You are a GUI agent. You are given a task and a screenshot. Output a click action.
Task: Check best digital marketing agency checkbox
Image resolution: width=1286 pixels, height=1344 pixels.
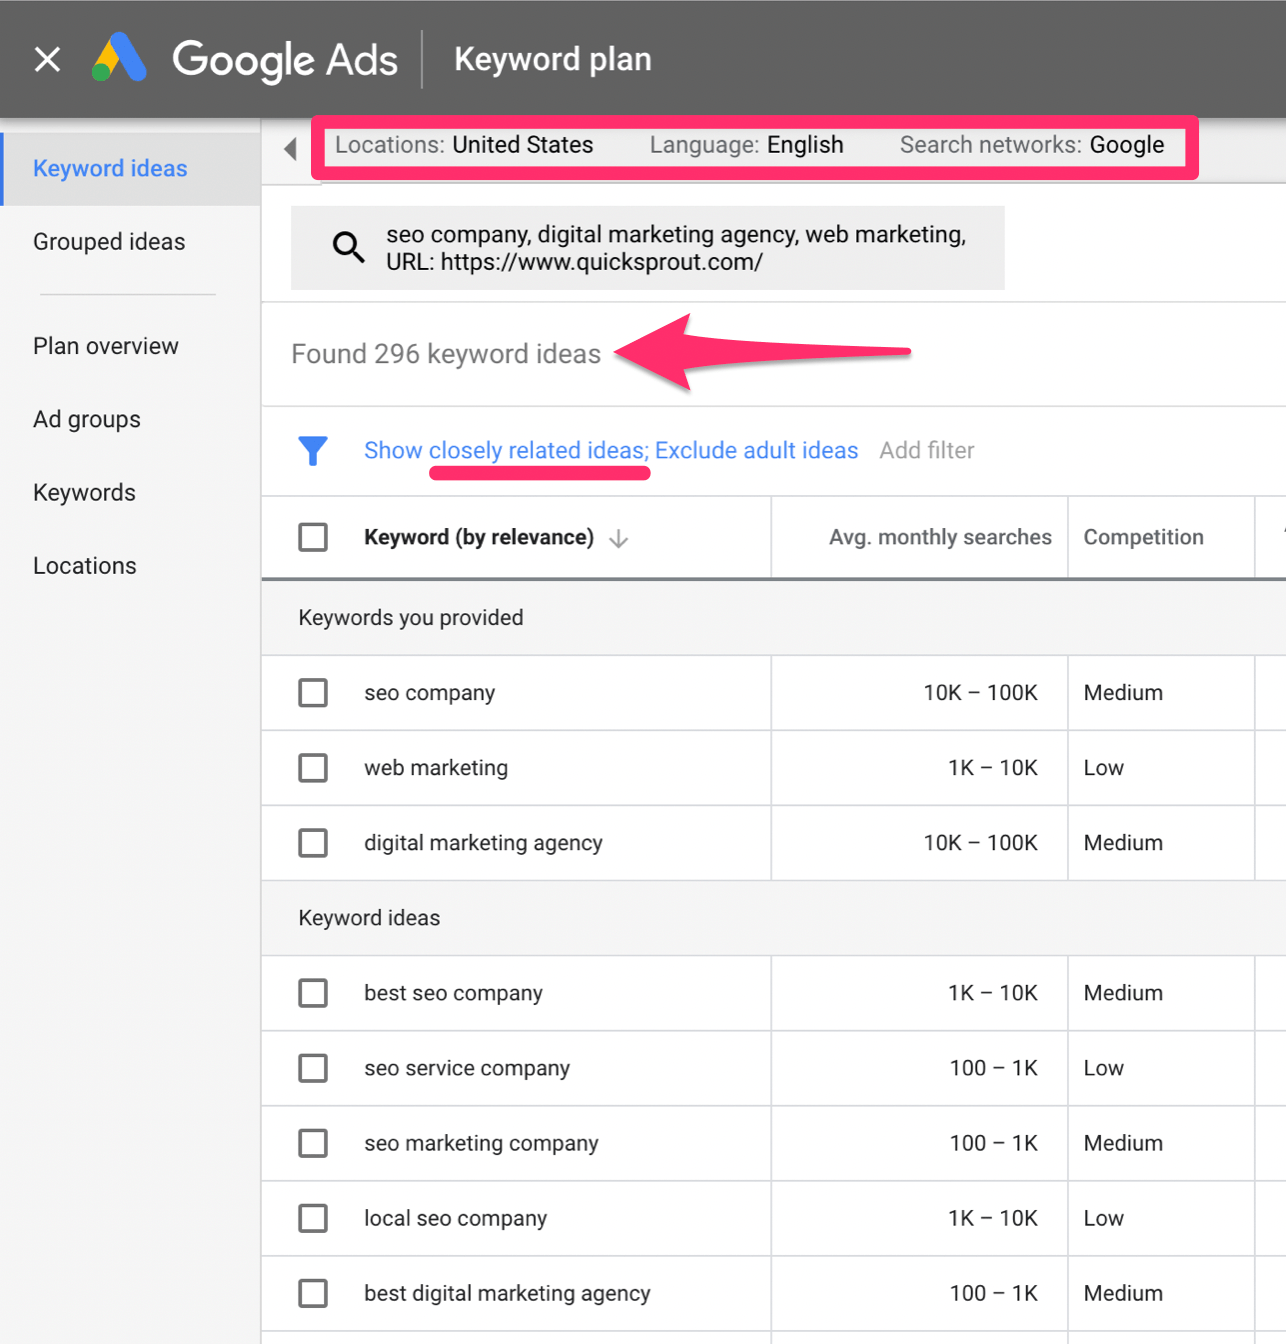313,1292
